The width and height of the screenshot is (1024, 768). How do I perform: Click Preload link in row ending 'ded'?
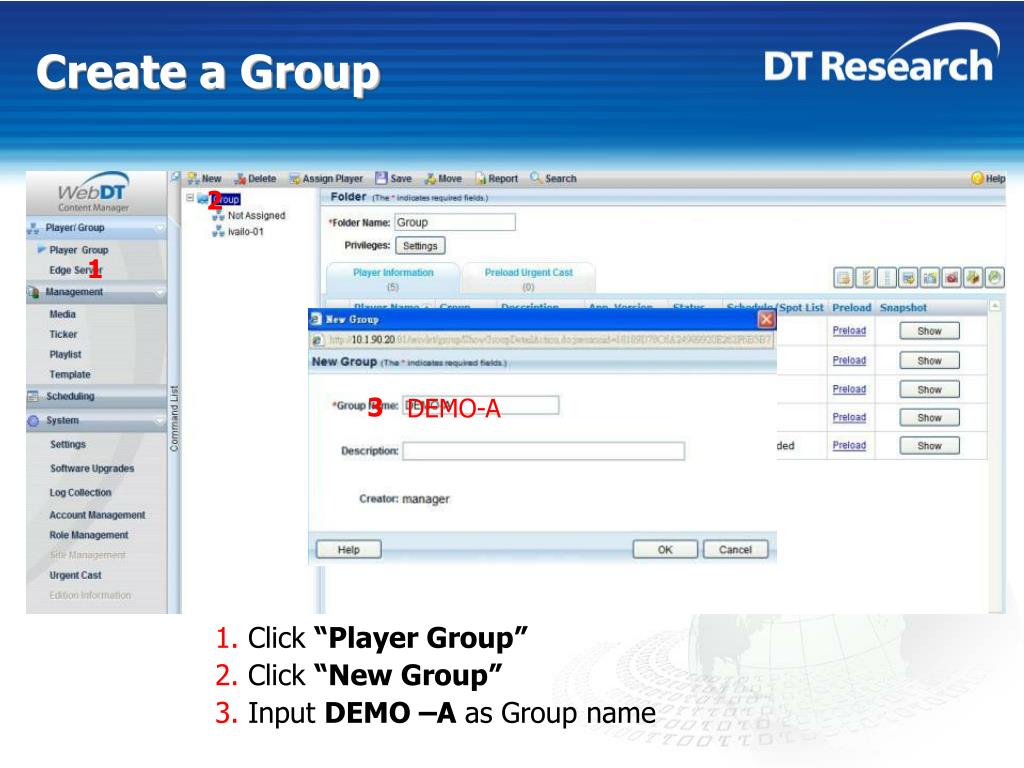[x=849, y=445]
